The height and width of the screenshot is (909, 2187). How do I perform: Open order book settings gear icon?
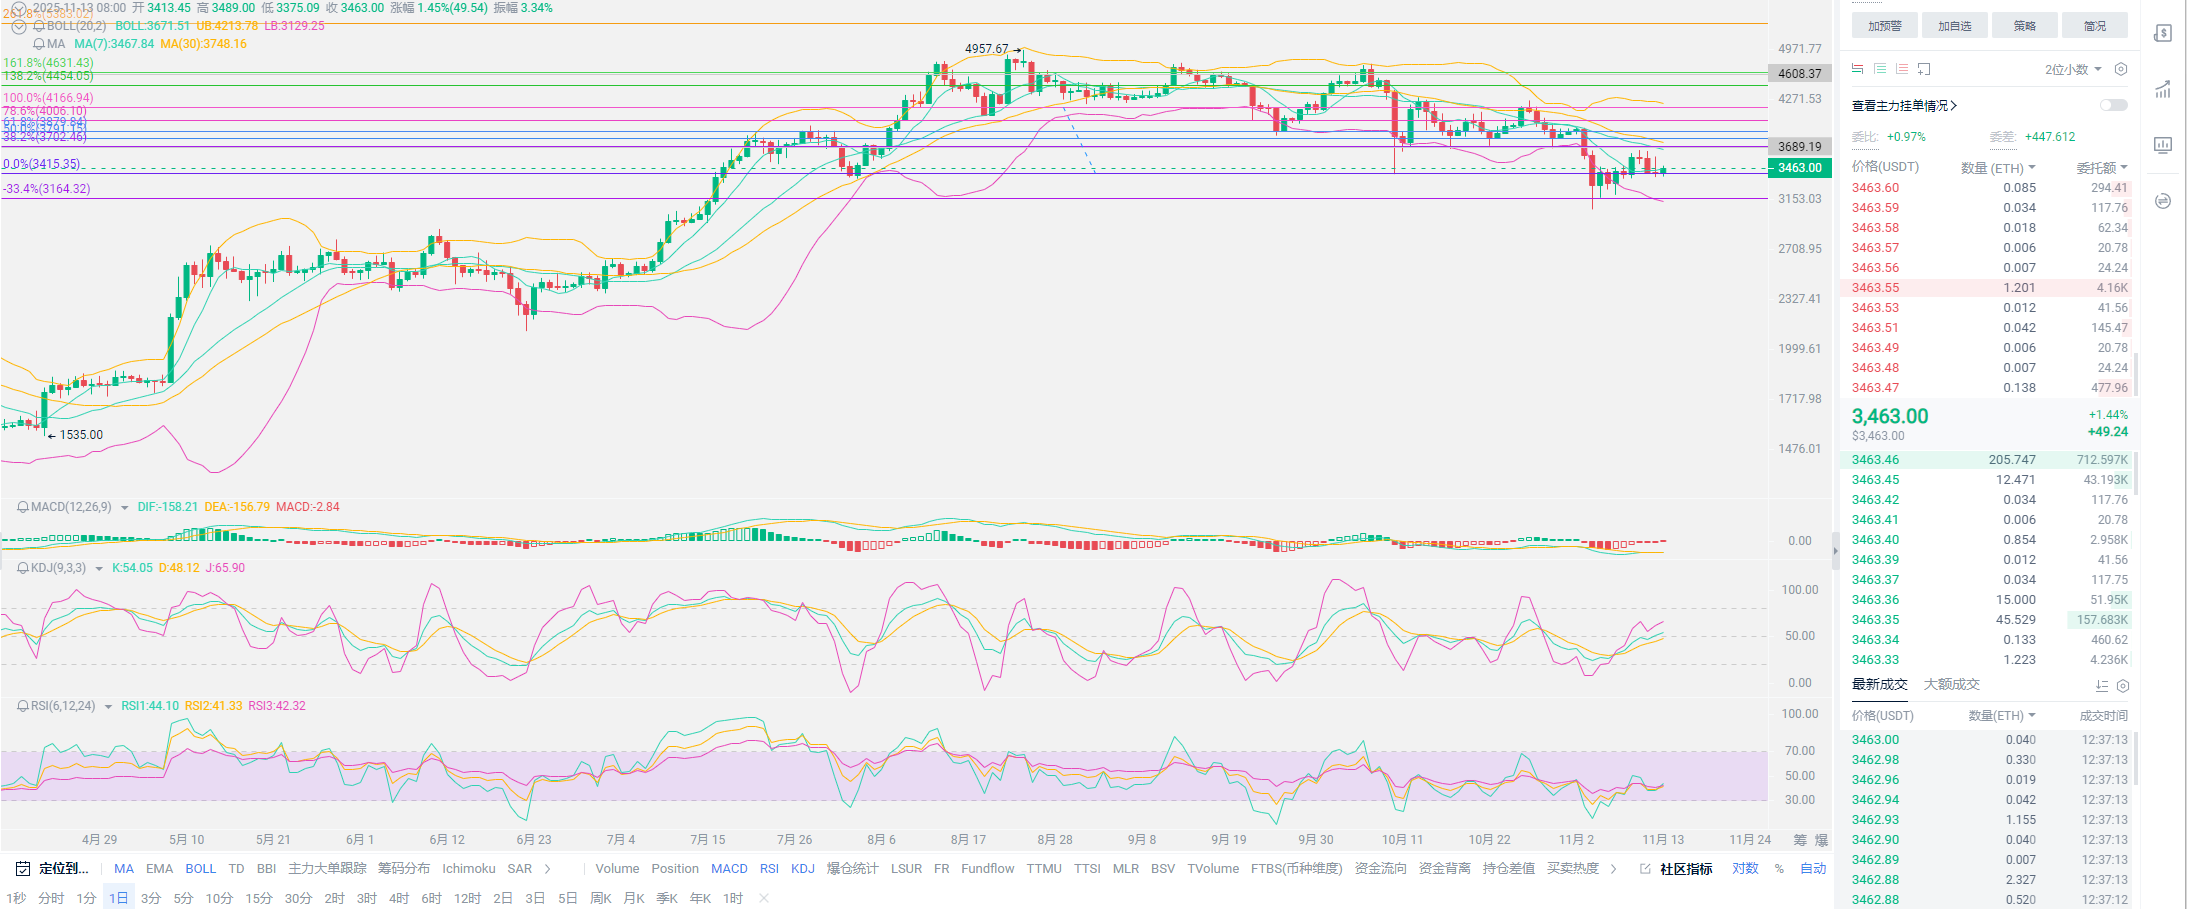pyautogui.click(x=2121, y=69)
